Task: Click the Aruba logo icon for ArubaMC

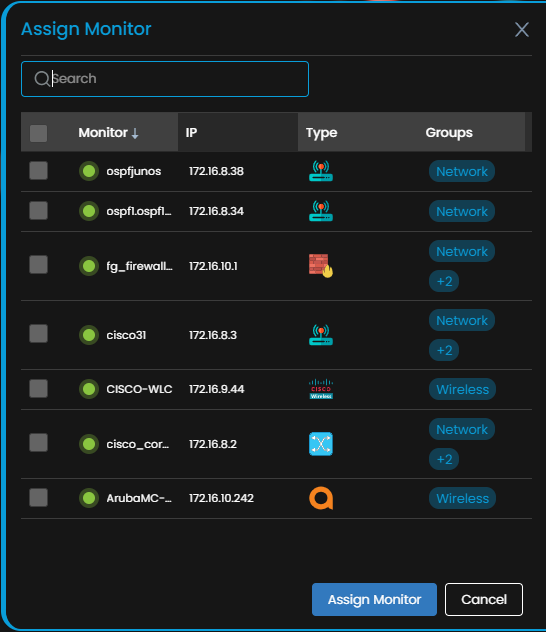Action: [x=321, y=498]
